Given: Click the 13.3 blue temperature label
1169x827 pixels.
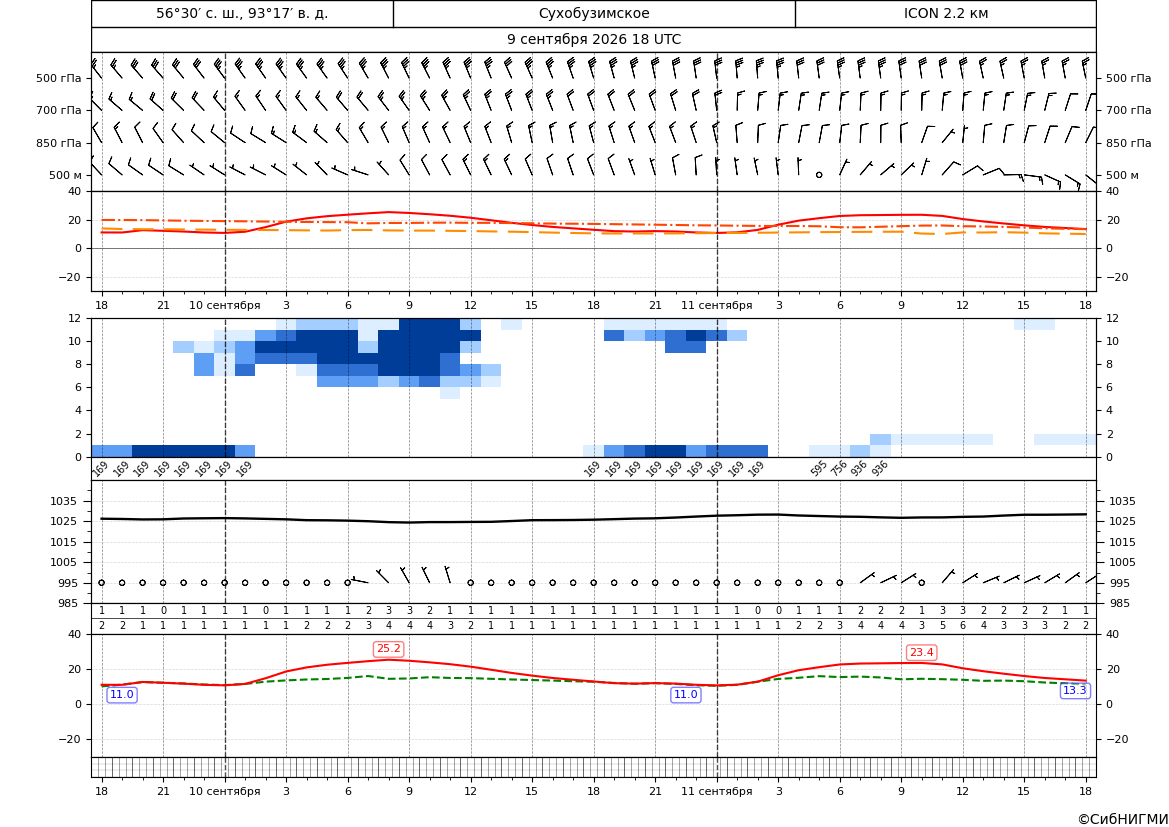Looking at the screenshot, I should point(1074,691).
